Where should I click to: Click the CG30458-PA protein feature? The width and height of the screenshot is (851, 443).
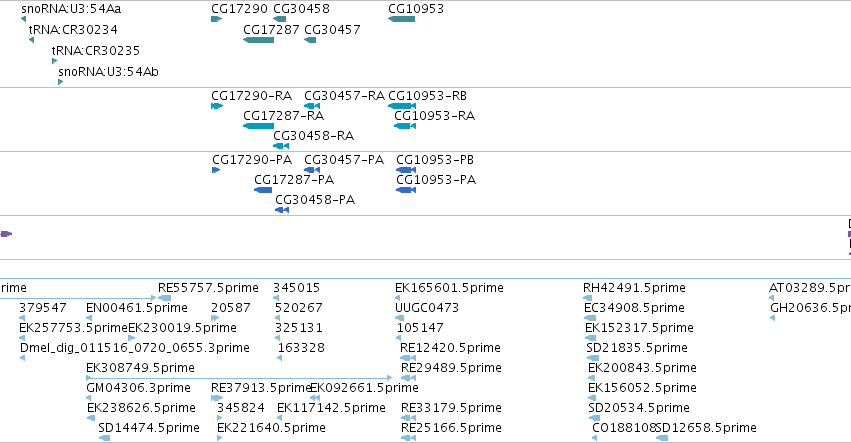tap(282, 210)
